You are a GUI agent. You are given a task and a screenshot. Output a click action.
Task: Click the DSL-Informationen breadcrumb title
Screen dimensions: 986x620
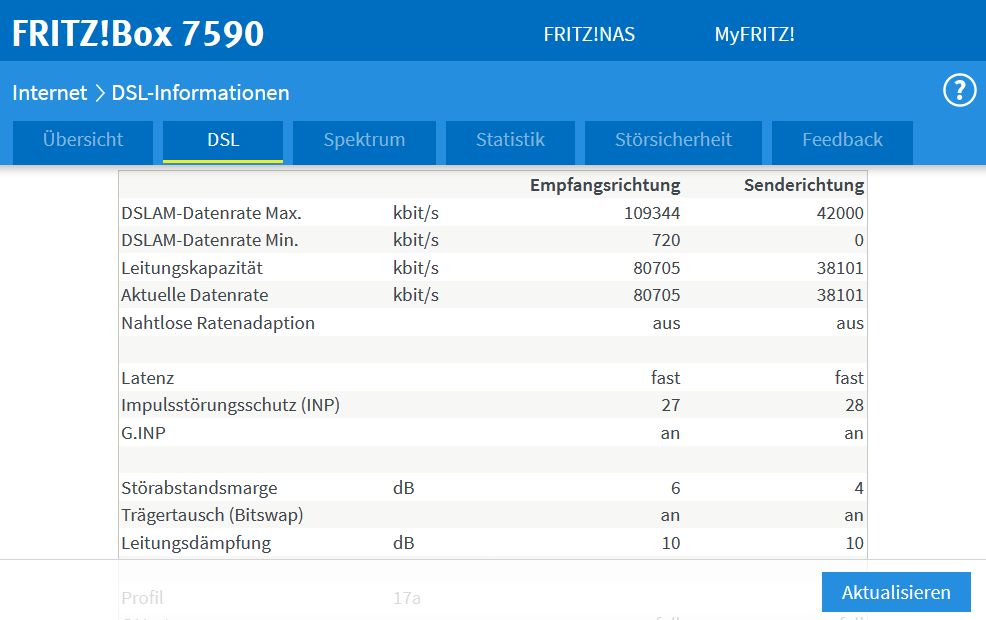(x=200, y=93)
